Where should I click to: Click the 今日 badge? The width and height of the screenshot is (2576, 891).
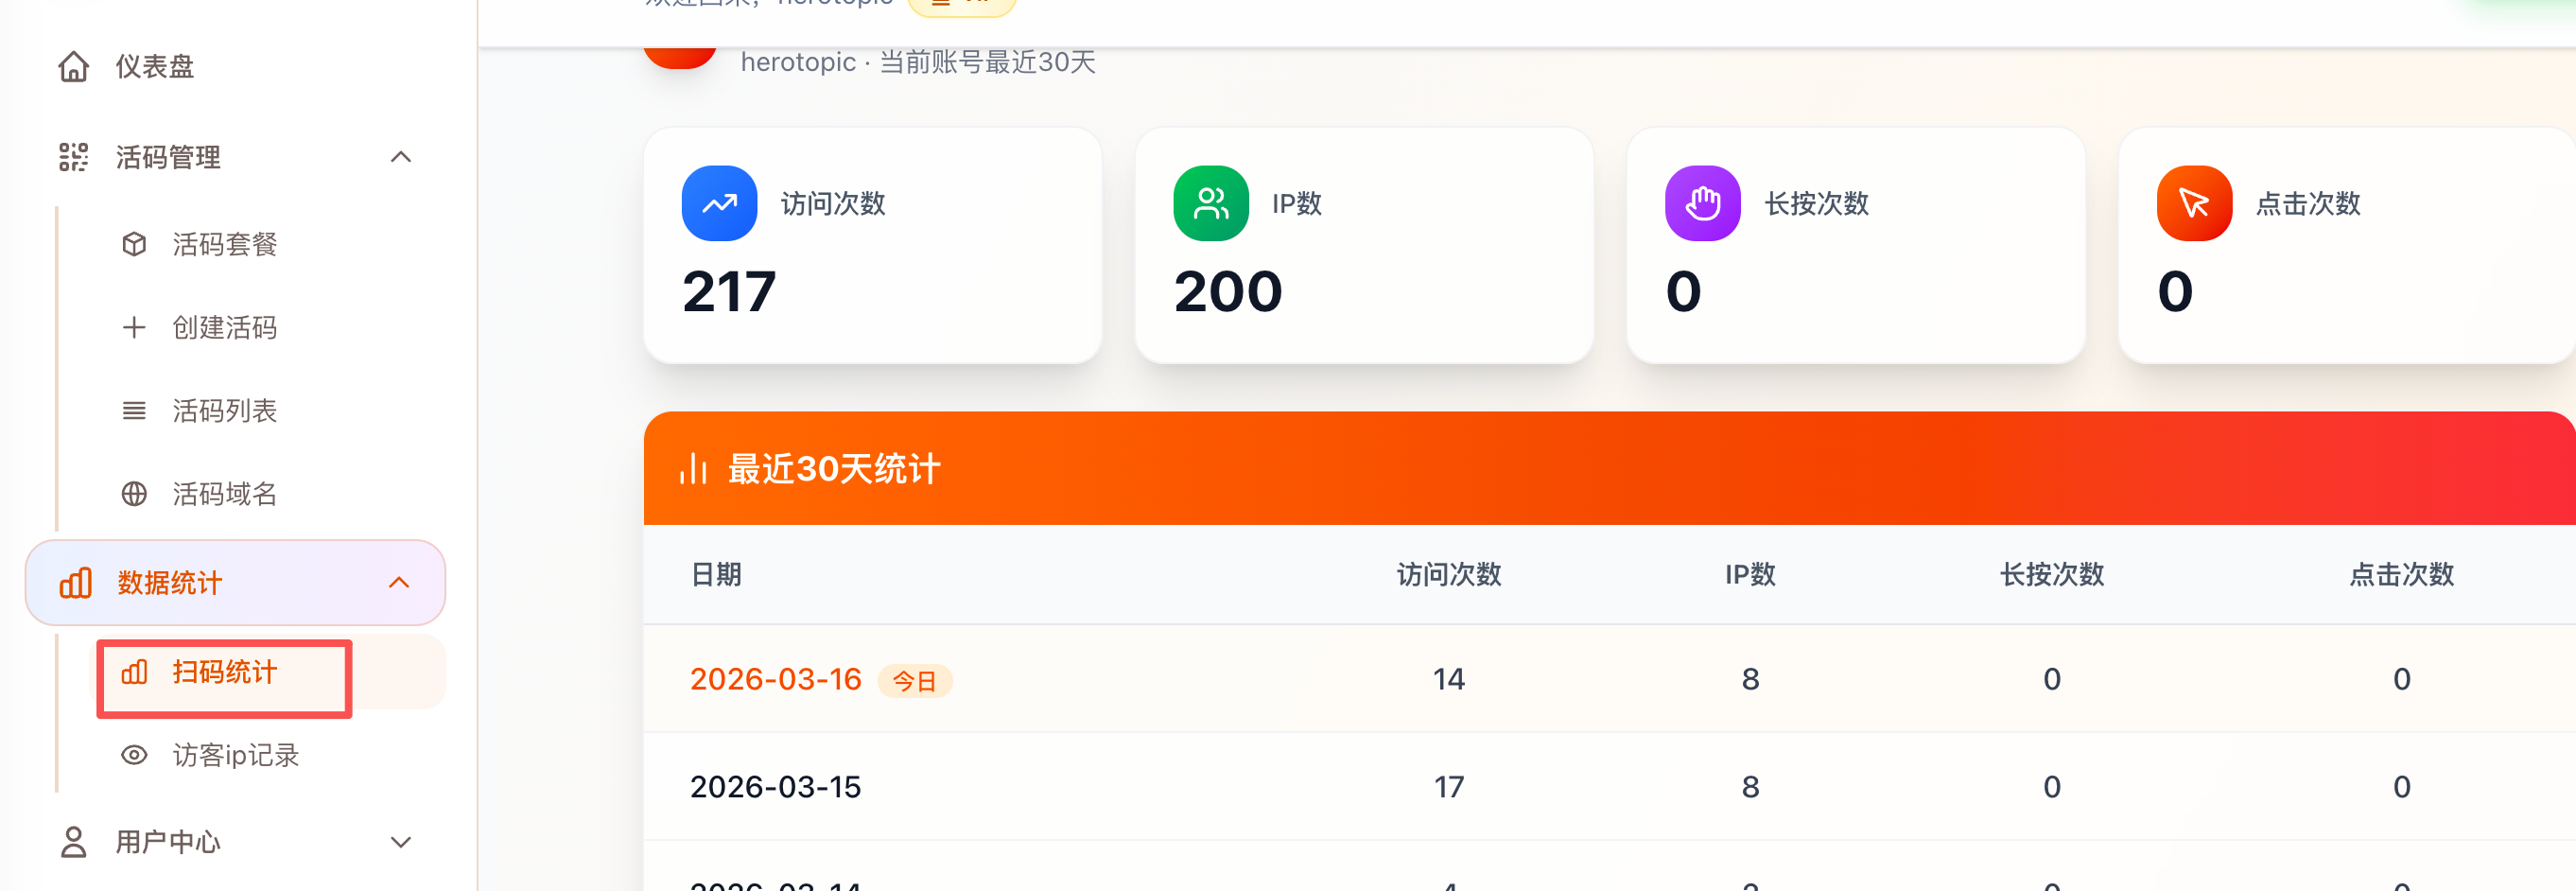tap(915, 681)
